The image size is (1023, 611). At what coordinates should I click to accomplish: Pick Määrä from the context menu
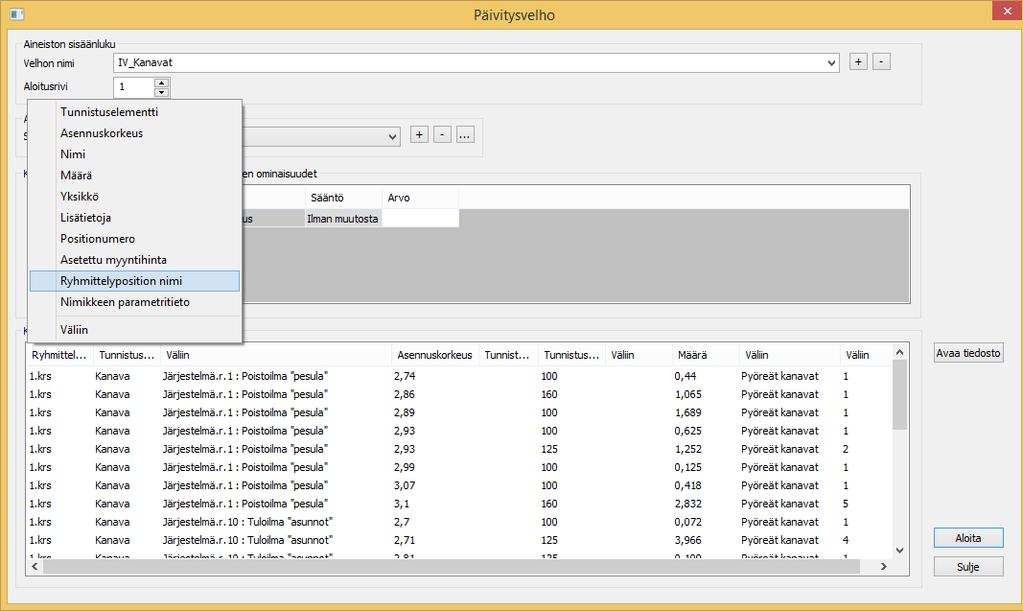[x=134, y=175]
